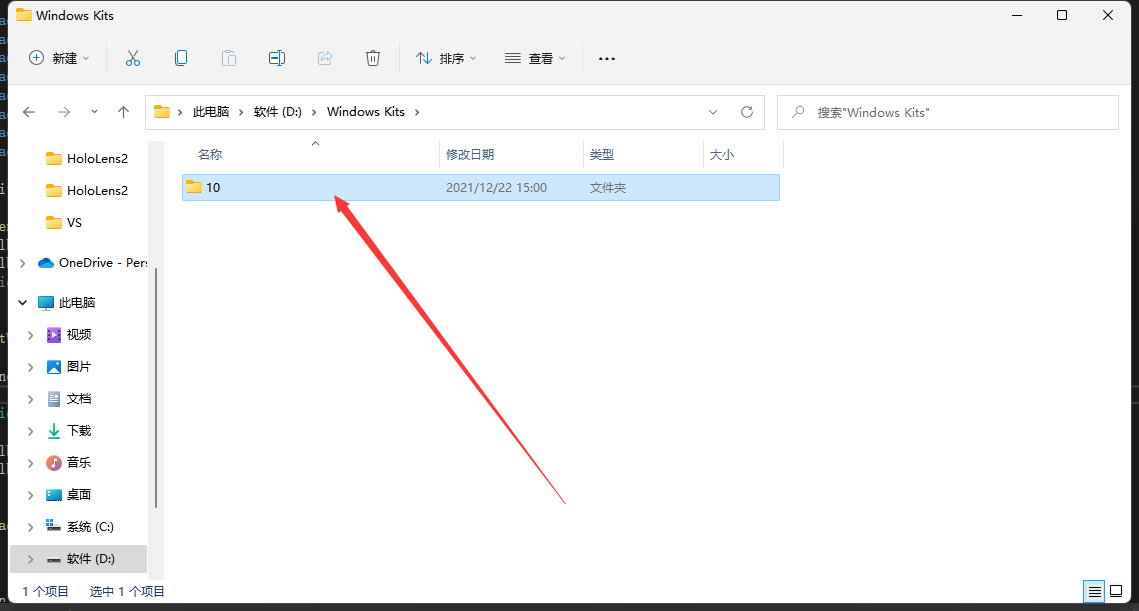
Task: Open the three-dot See more menu
Action: pos(607,58)
